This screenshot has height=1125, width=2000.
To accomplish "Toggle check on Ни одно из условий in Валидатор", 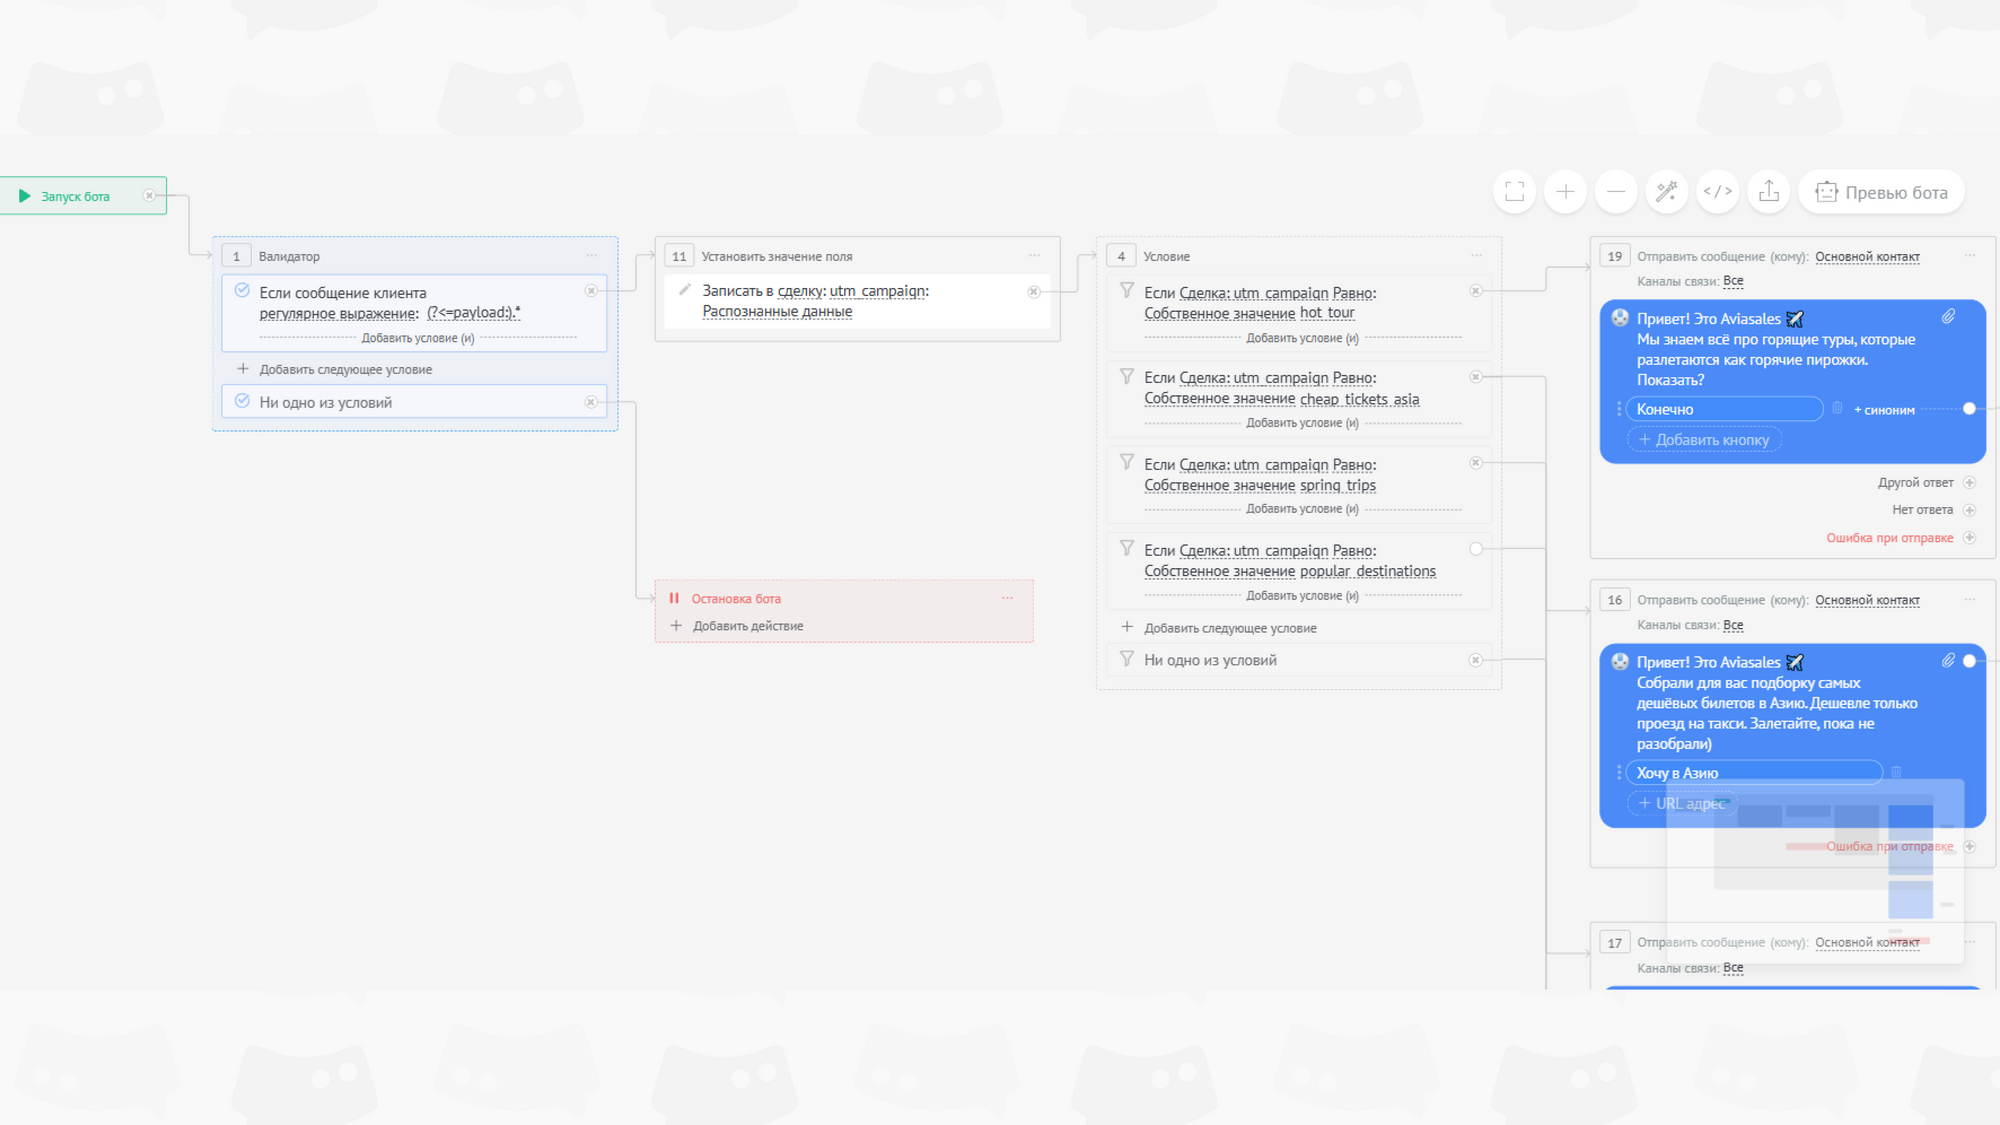I will (x=242, y=401).
